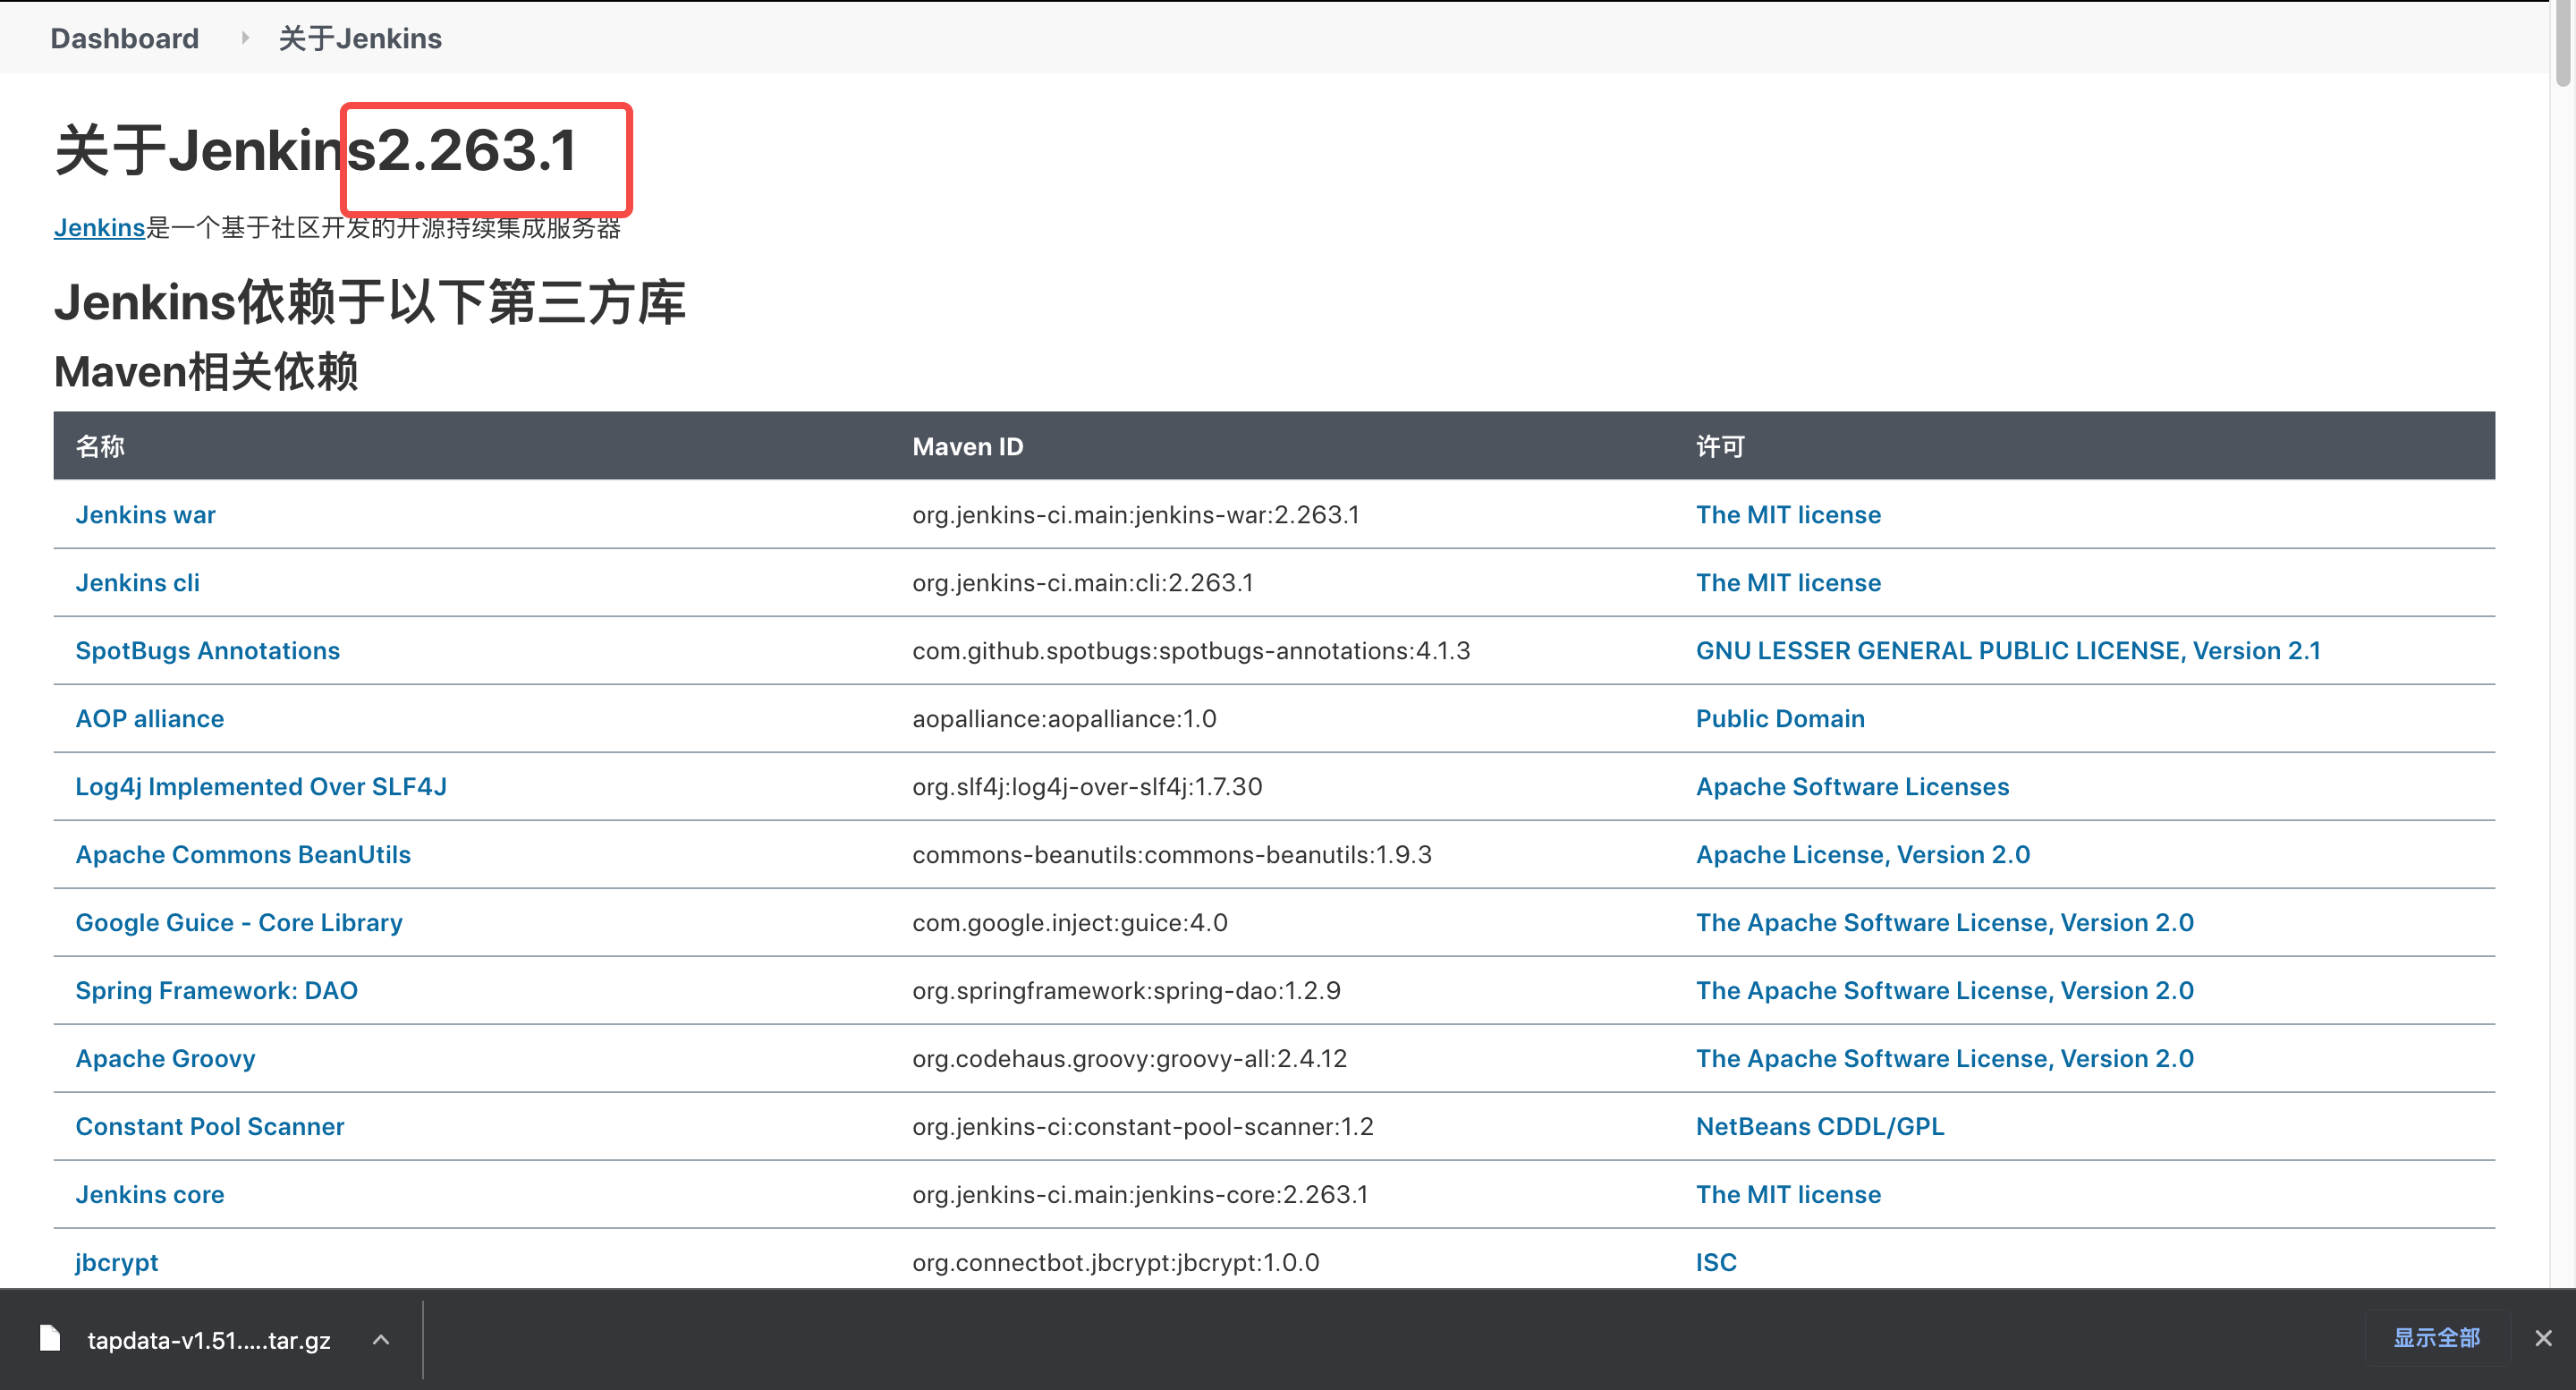Open the NetBeans CDDL/GPL license link

pos(1820,1127)
